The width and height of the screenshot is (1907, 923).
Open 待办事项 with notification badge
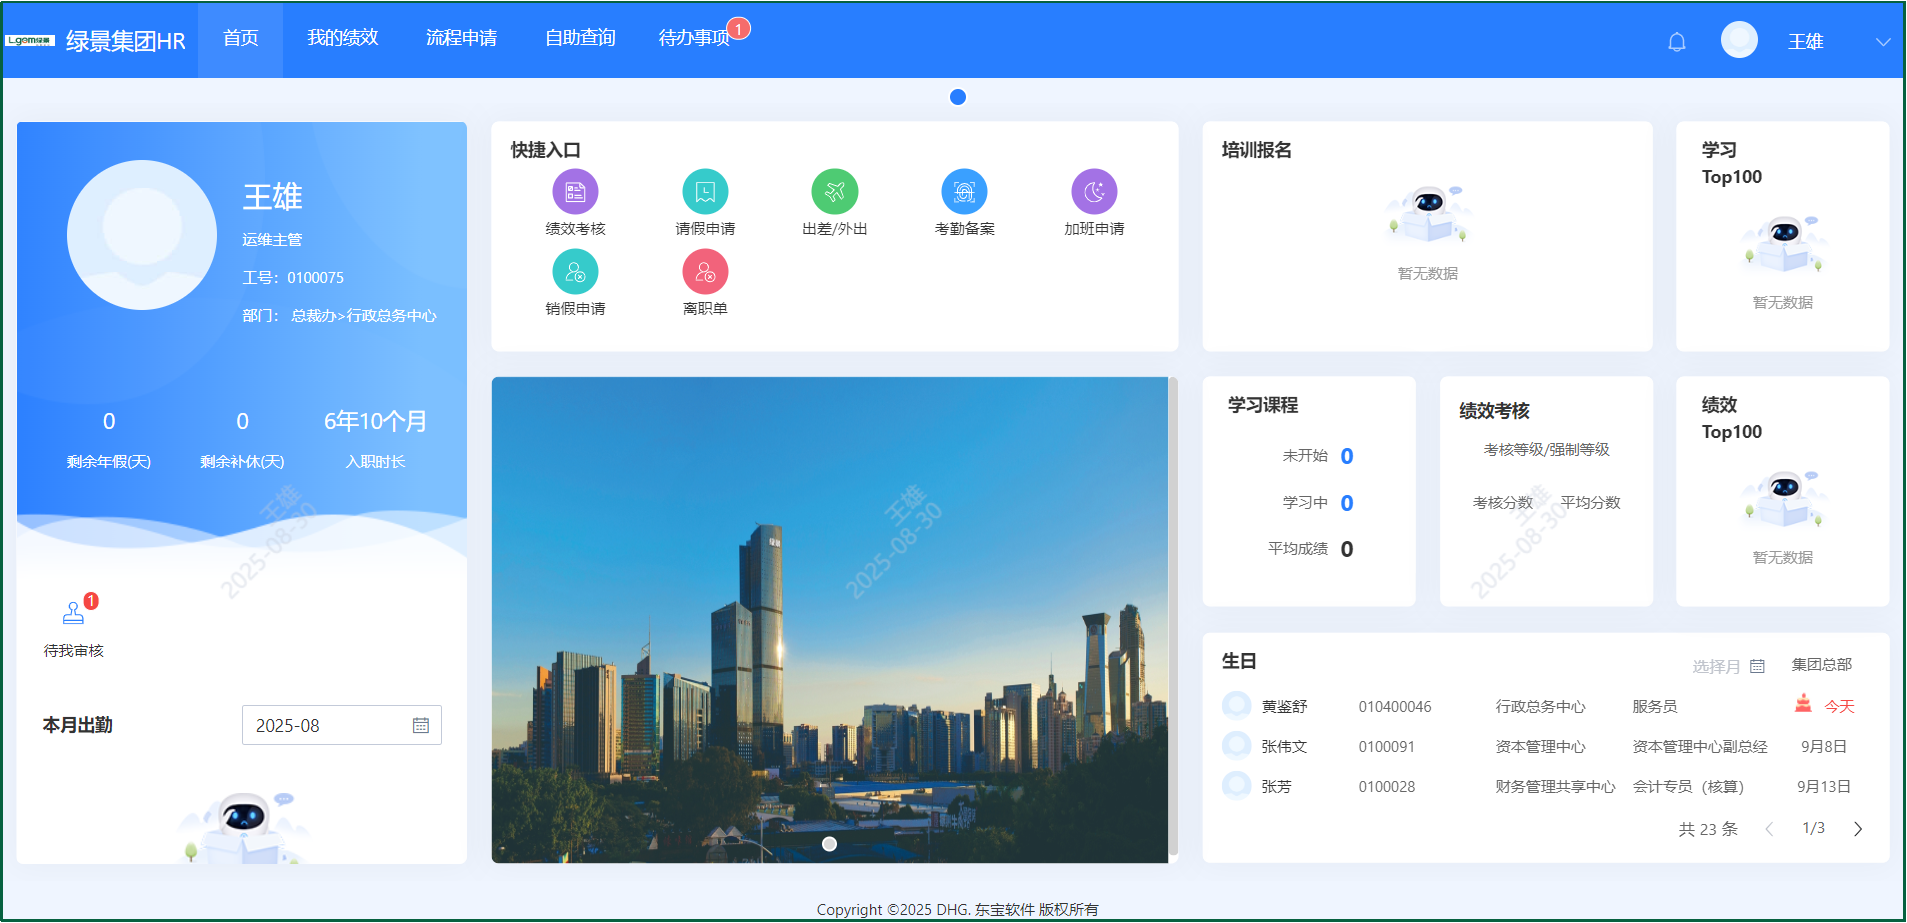tap(694, 38)
